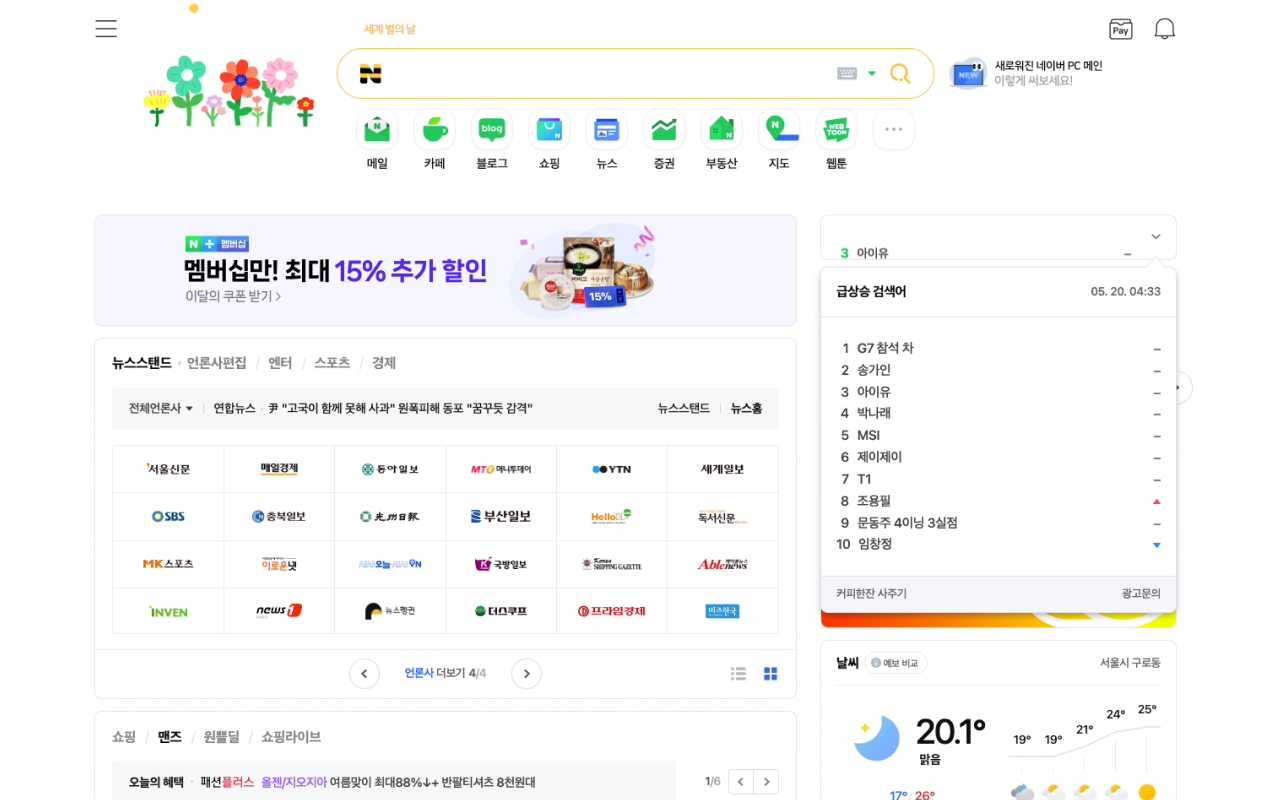Collapse the trending searches panel
1280x800 pixels.
(x=1155, y=236)
